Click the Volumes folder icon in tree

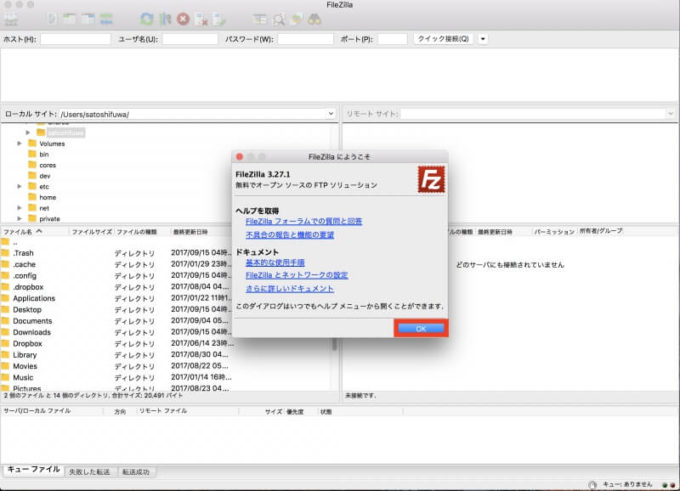(x=32, y=143)
